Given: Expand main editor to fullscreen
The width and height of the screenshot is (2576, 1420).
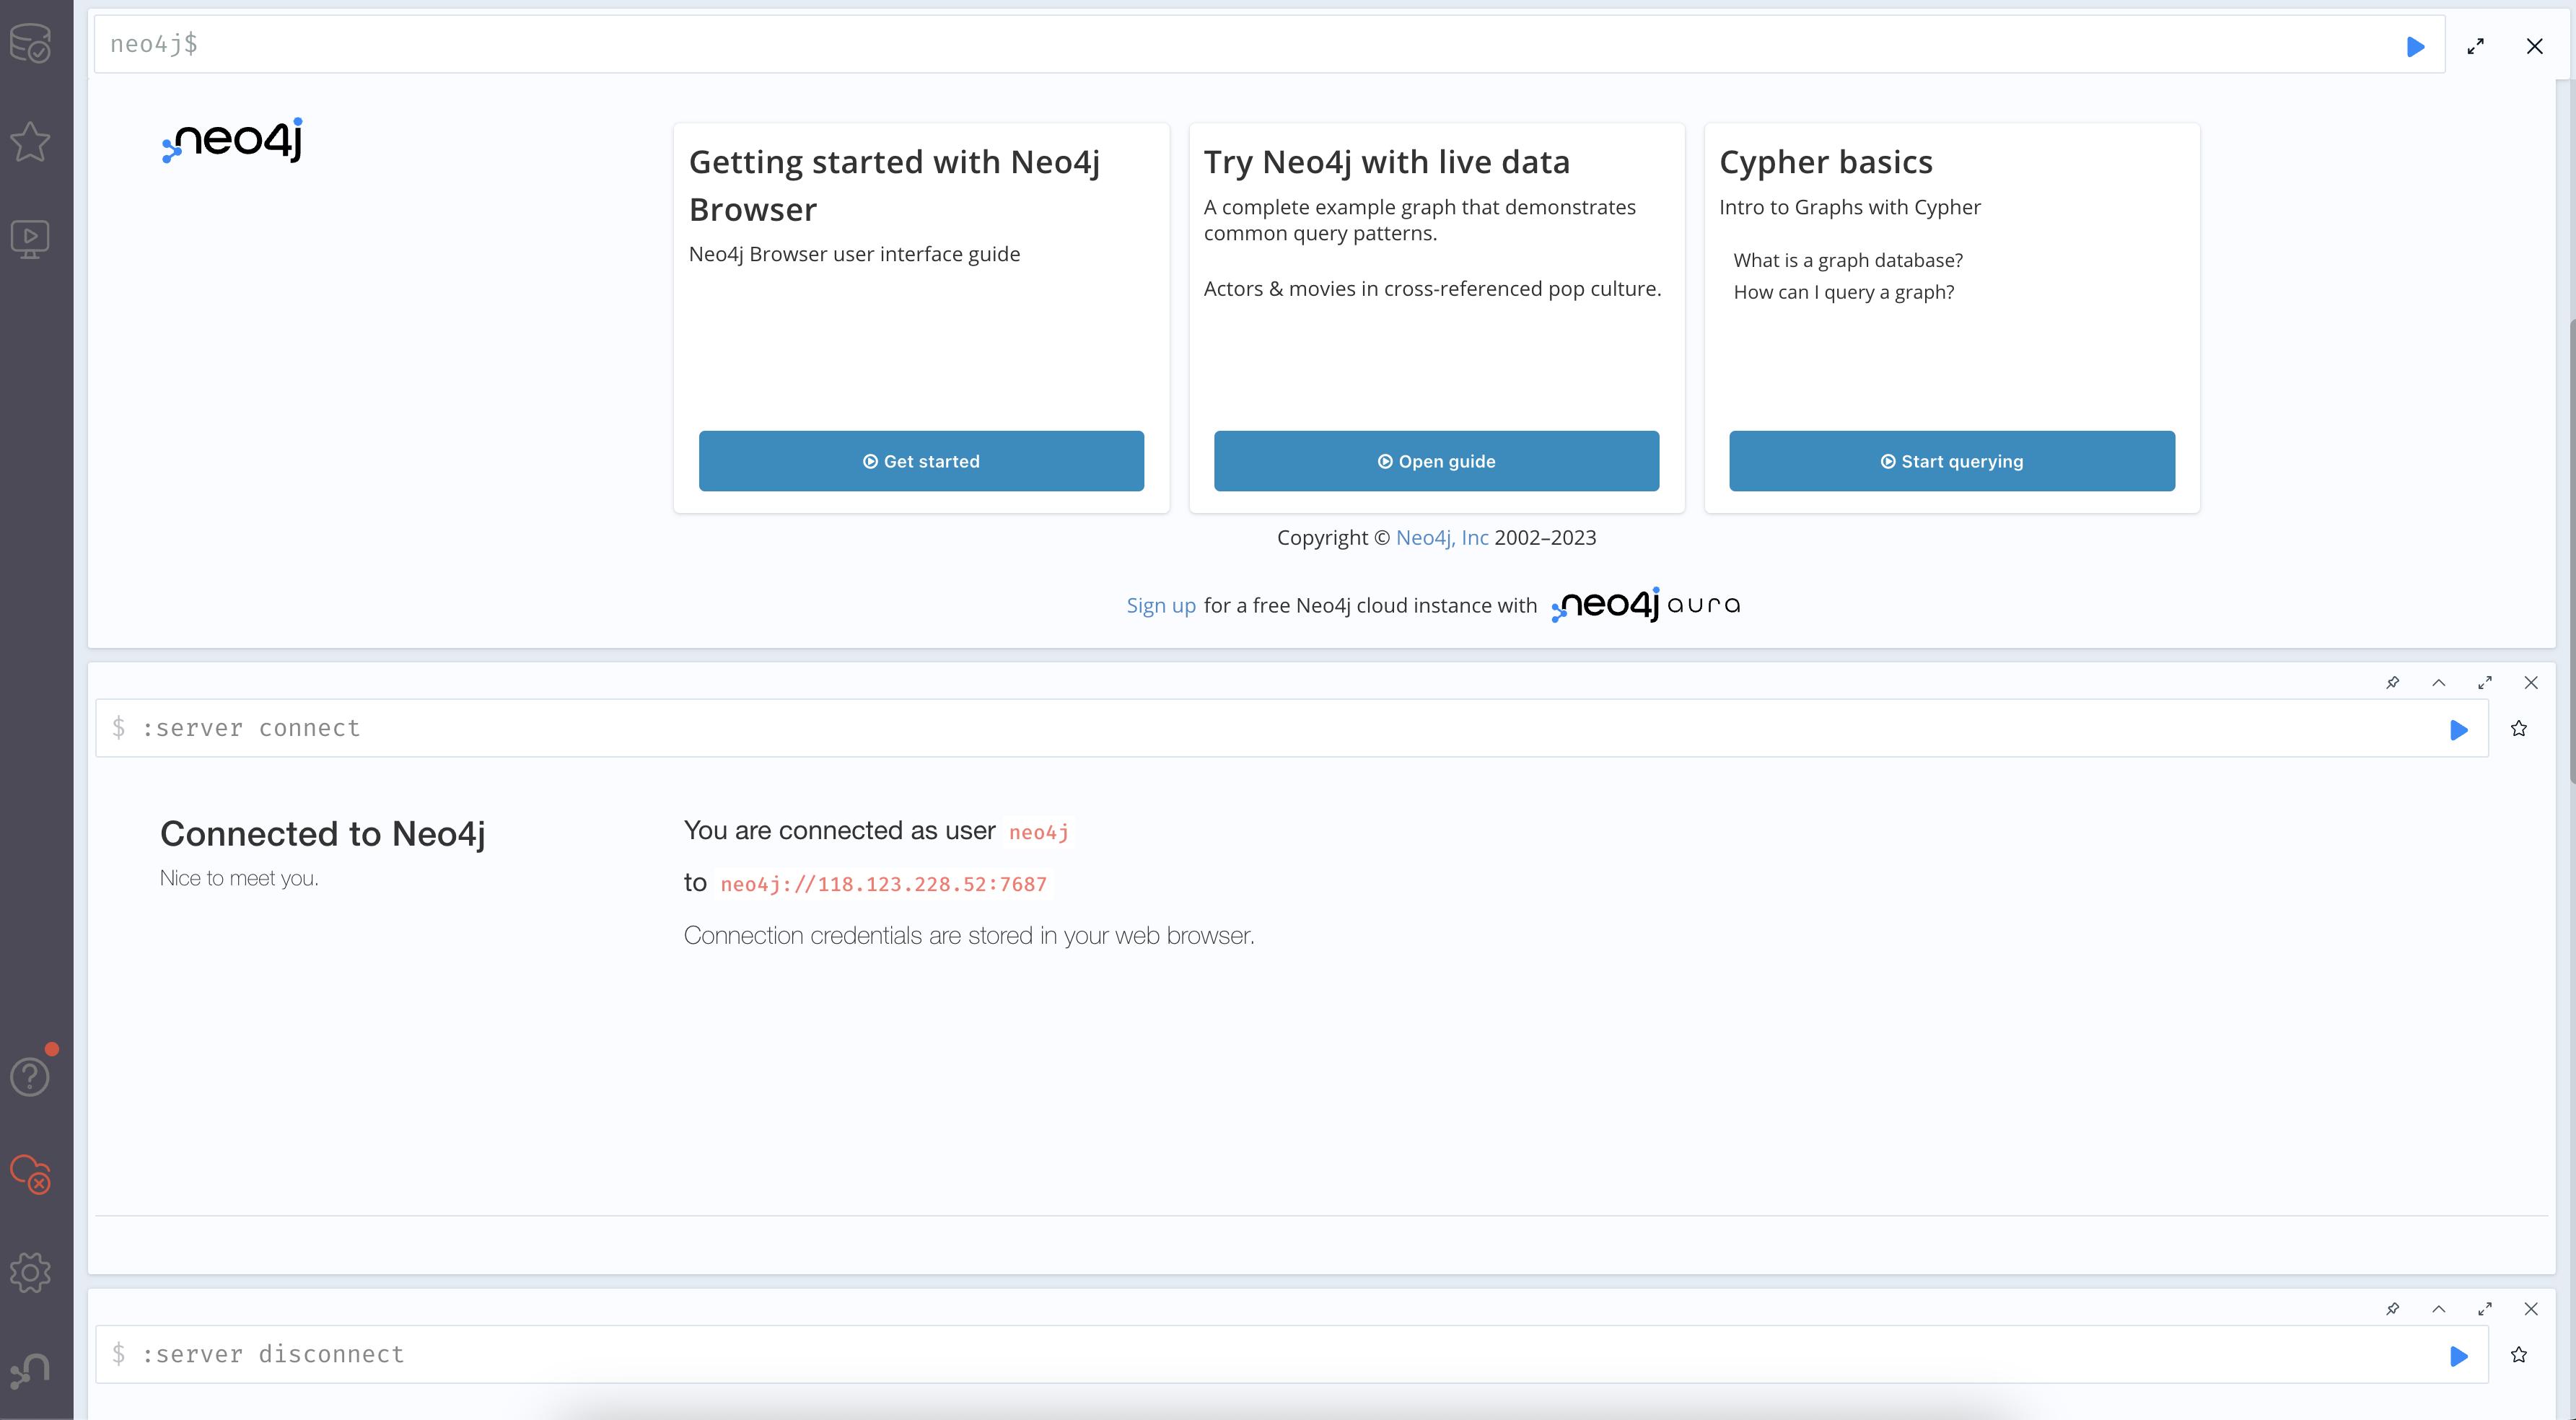Looking at the screenshot, I should pyautogui.click(x=2476, y=46).
